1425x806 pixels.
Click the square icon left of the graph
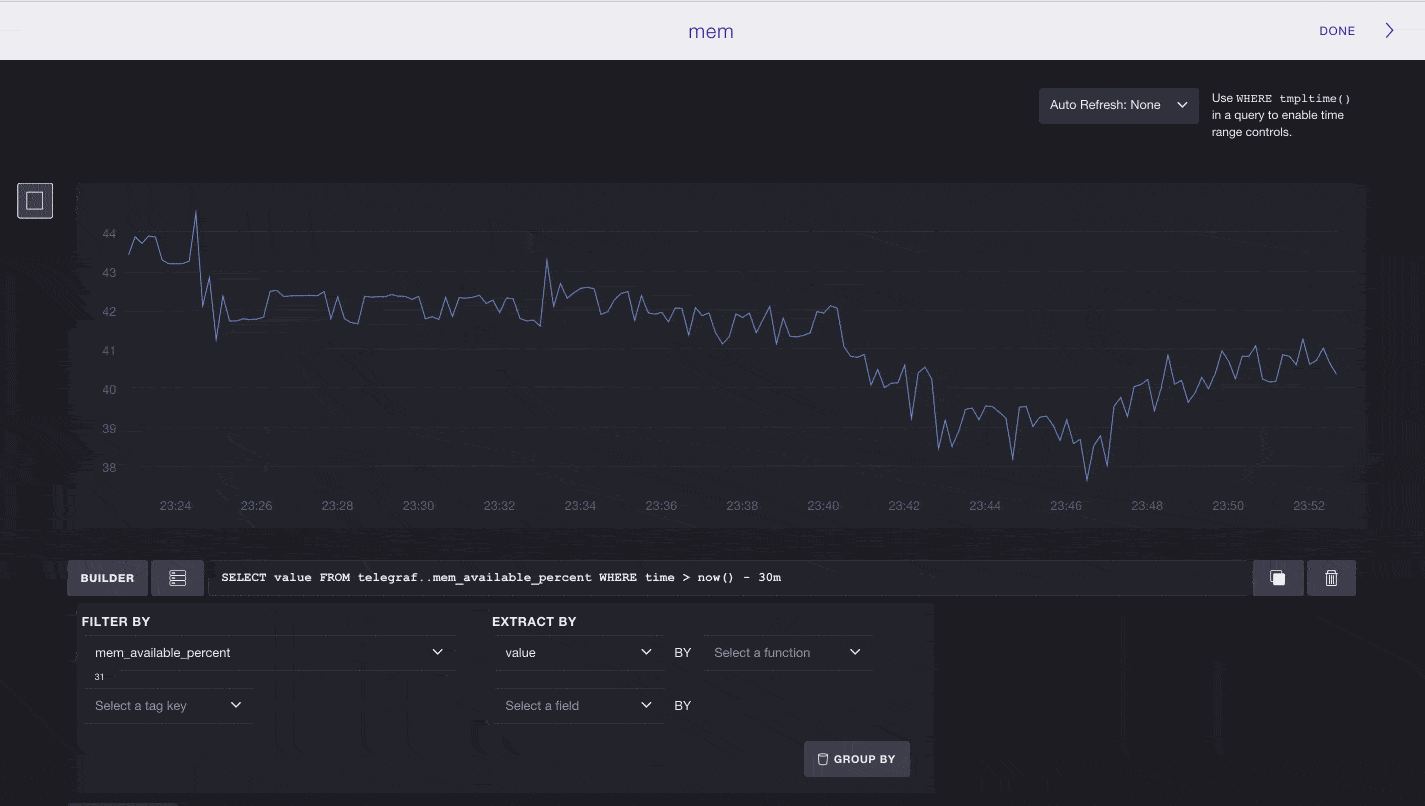tap(35, 201)
